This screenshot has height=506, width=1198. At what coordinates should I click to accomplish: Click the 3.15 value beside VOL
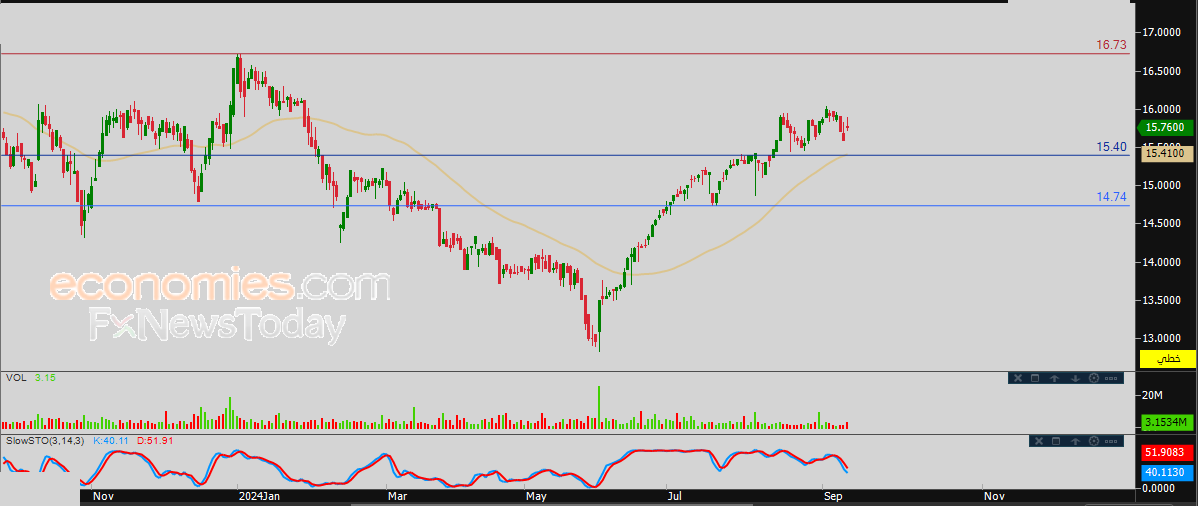44,378
